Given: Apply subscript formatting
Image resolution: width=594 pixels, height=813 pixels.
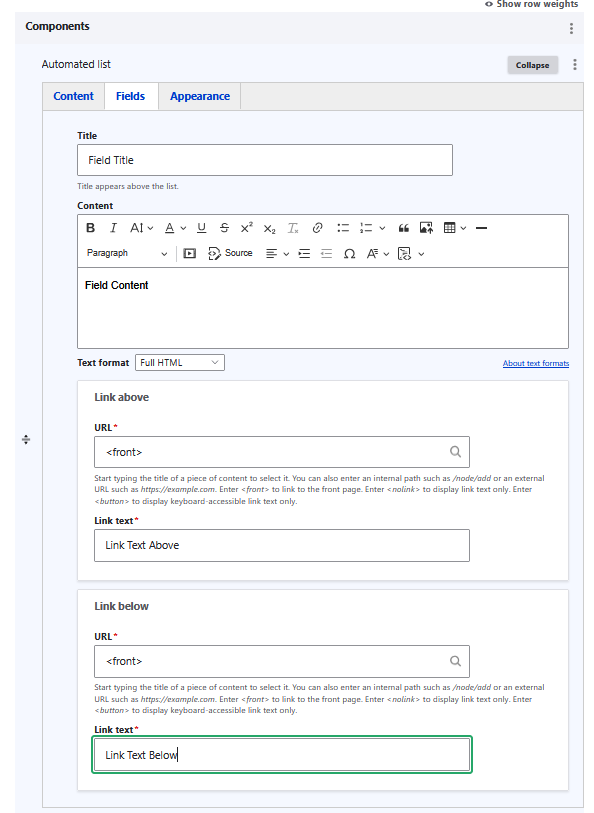Looking at the screenshot, I should (270, 229).
